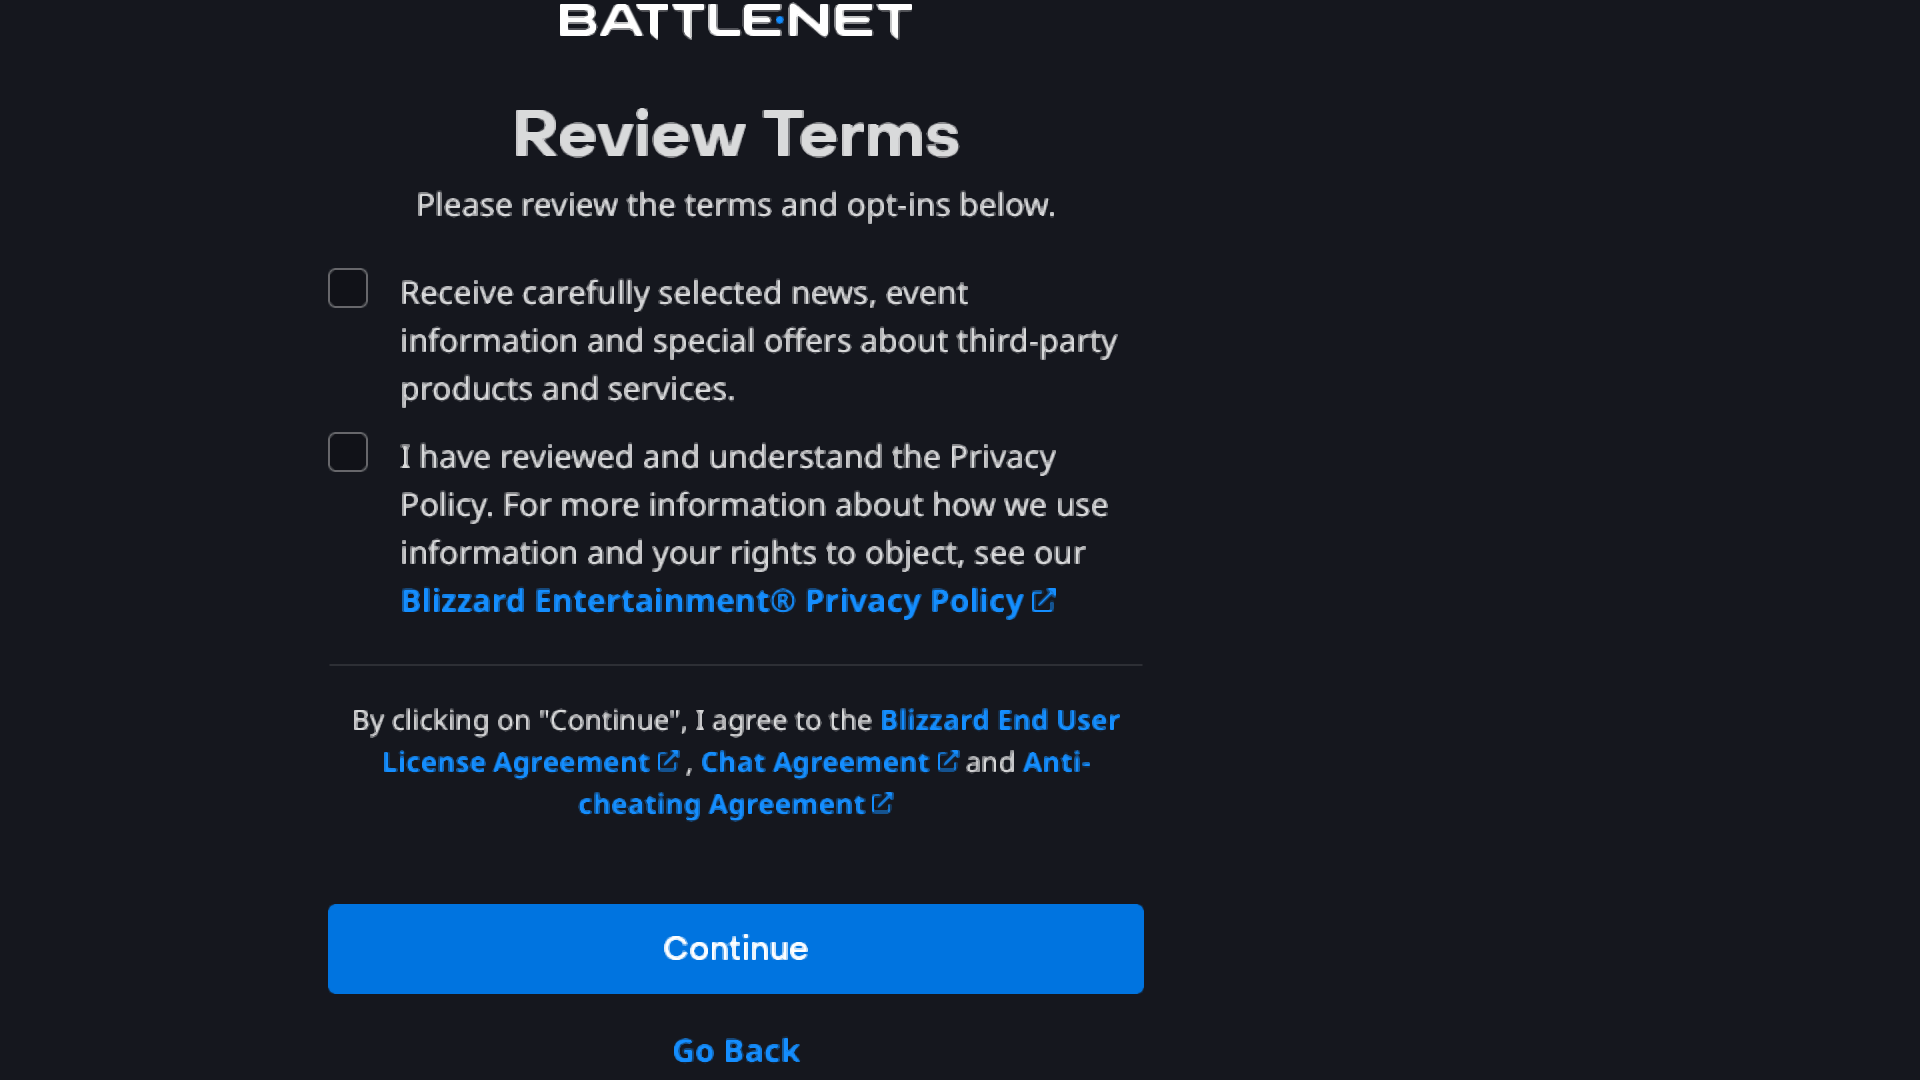Open the Chat Agreement link
1920x1080 pixels.
click(814, 762)
